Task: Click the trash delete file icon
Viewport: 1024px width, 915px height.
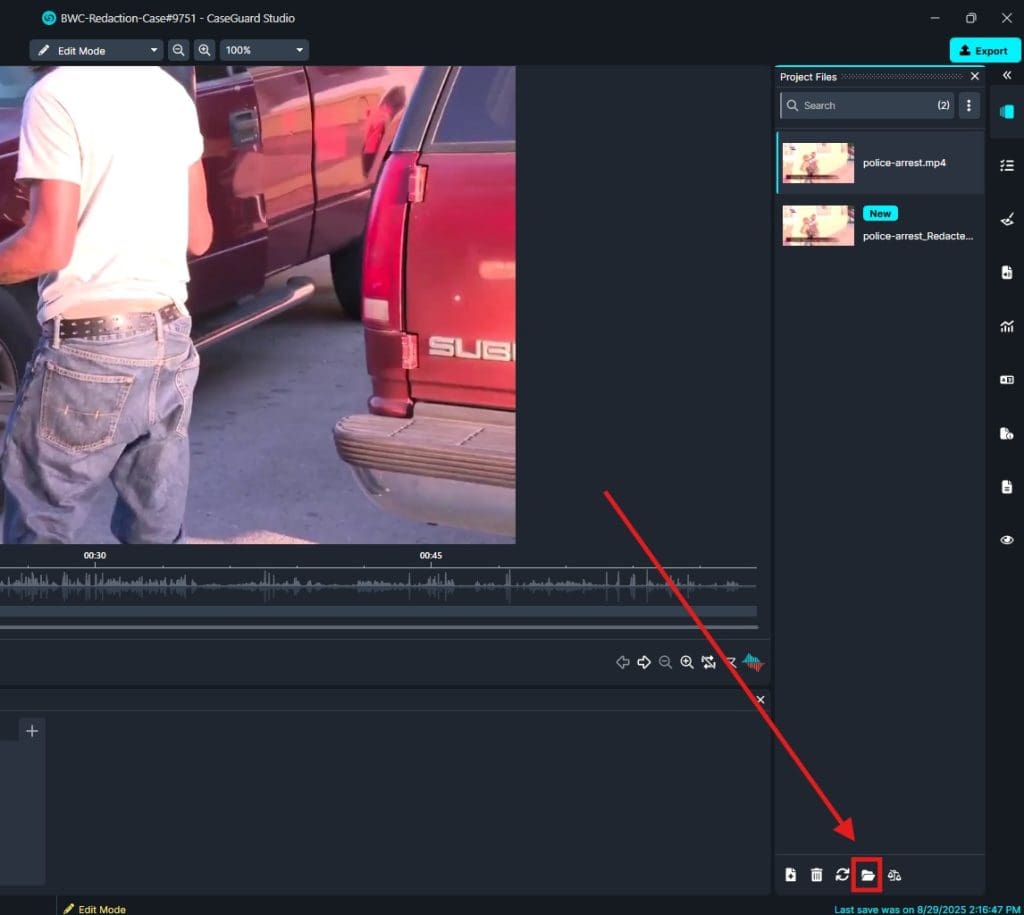Action: (x=816, y=875)
